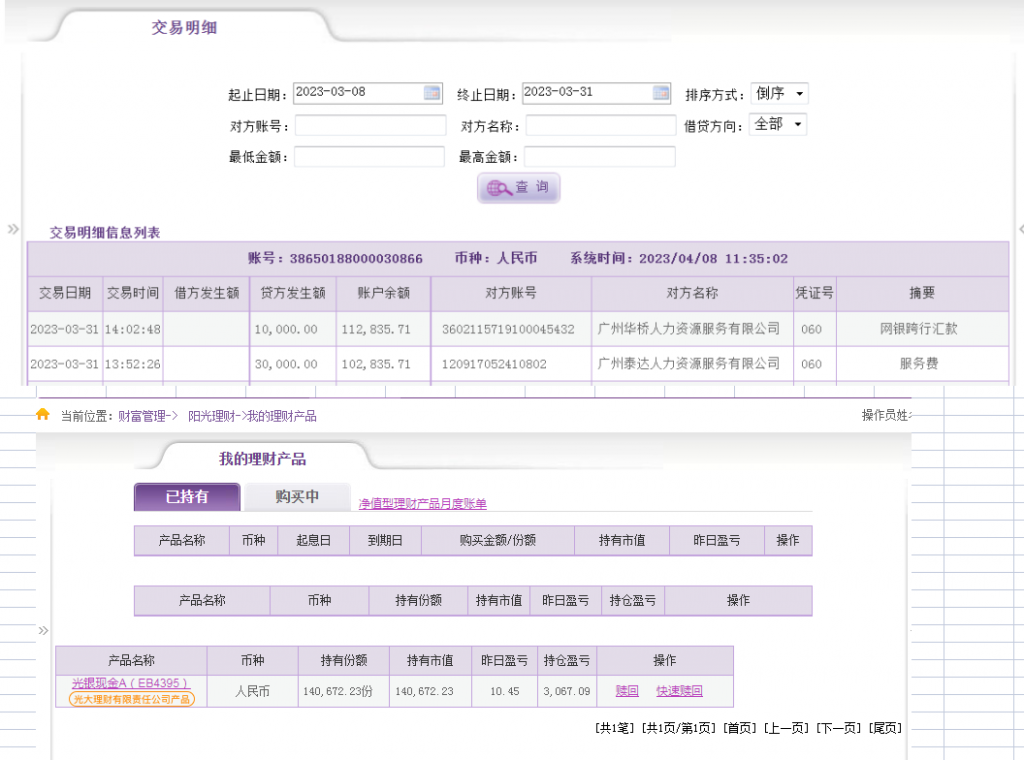Select the 网银跨行汇款 summary cell
The width and height of the screenshot is (1024, 760).
click(x=922, y=329)
